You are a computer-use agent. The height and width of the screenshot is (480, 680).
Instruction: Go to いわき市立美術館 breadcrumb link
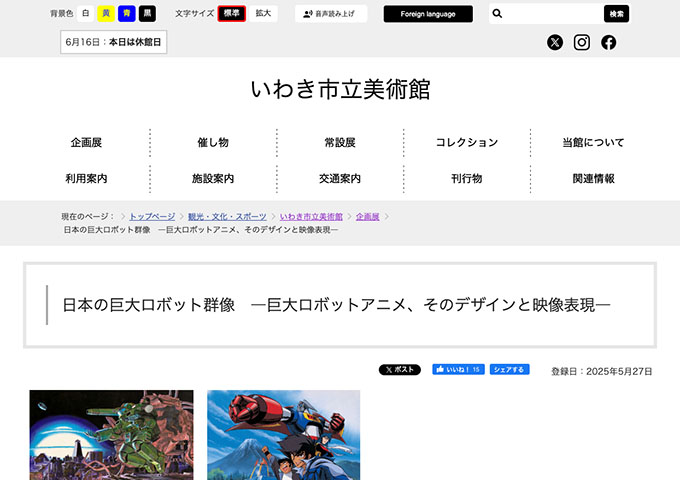point(311,216)
